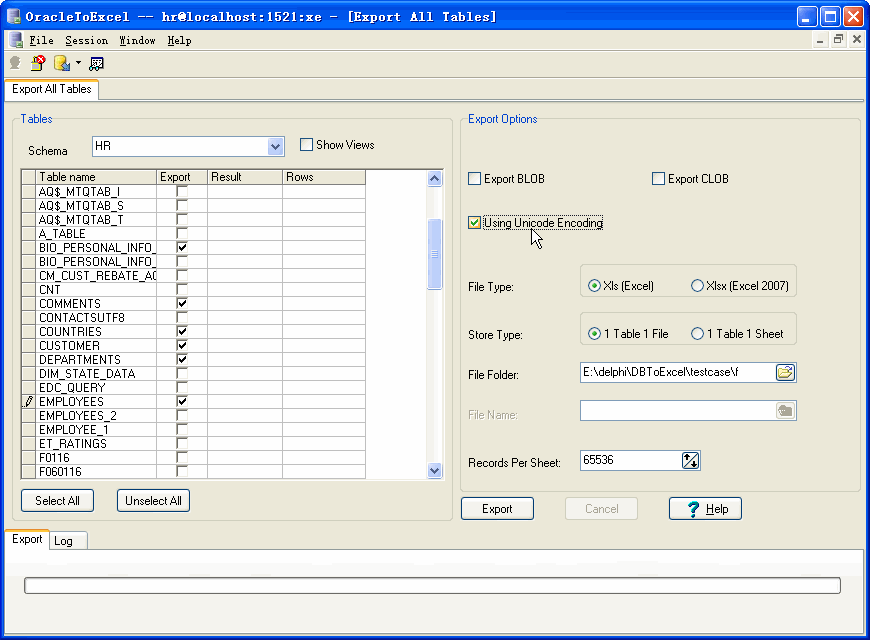The height and width of the screenshot is (640, 870).
Task: Open the Help menu
Action: (179, 40)
